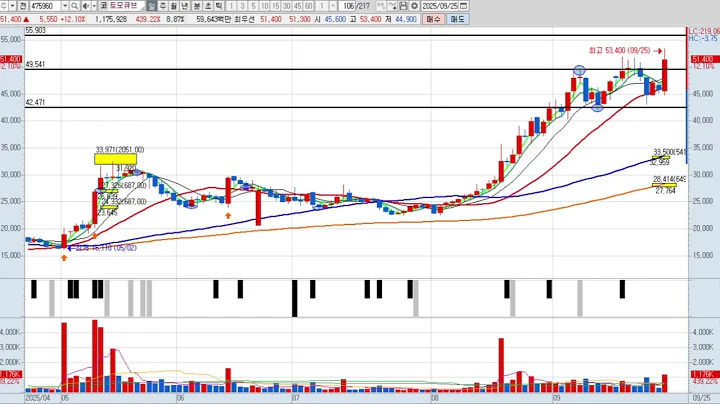Image resolution: width=720 pixels, height=404 pixels.
Task: Click the 42,471 horizontal line label
Action: [x=35, y=102]
